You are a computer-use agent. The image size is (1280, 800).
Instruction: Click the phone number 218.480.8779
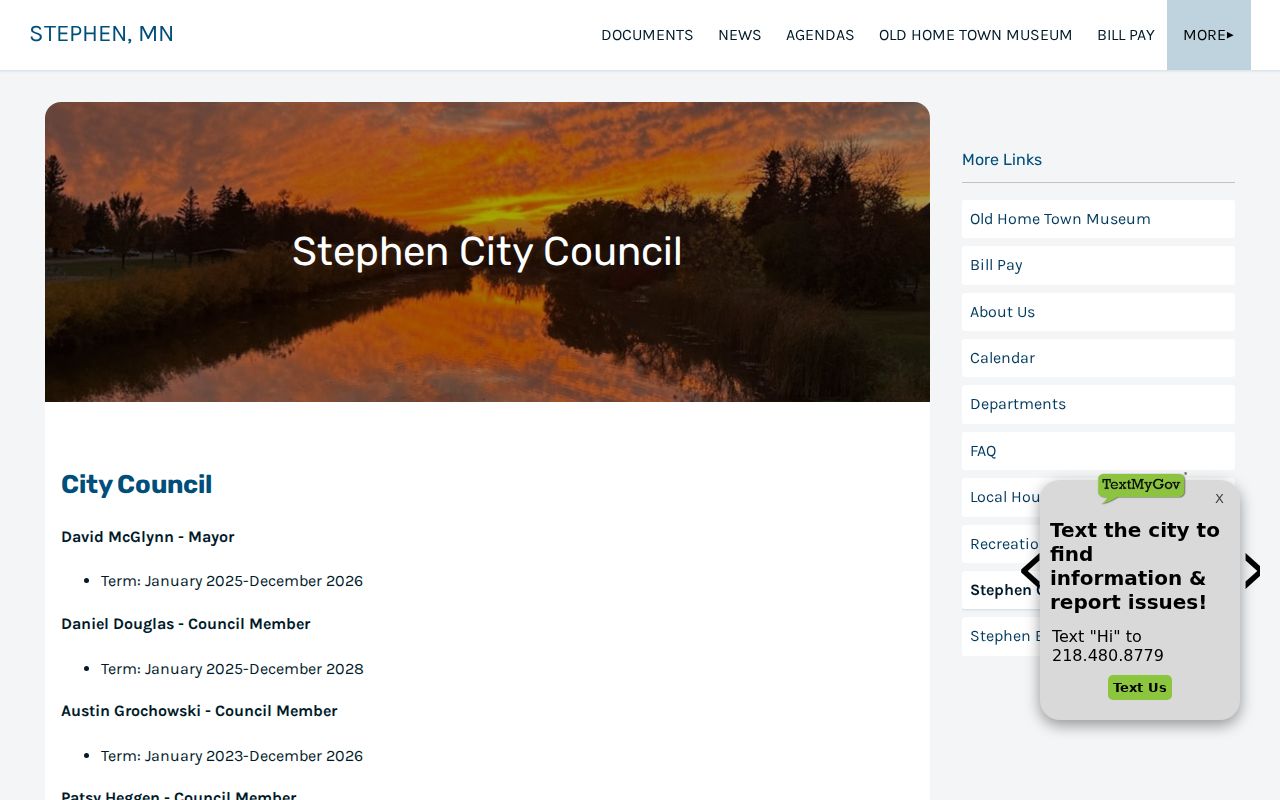1108,656
